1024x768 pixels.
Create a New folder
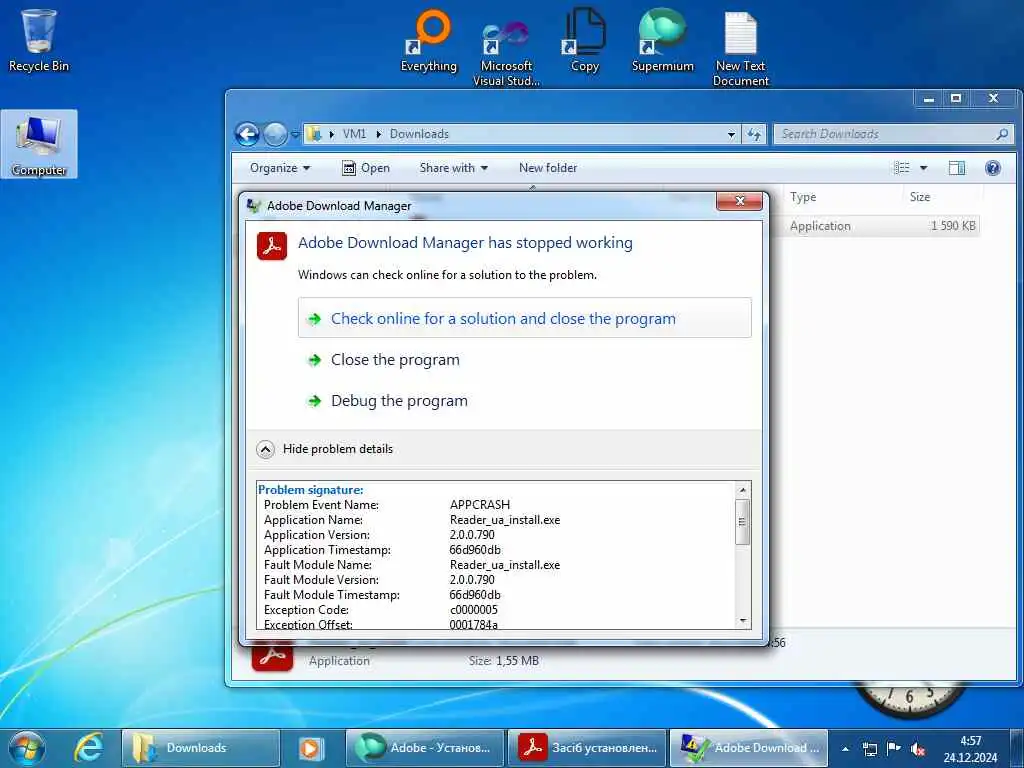(x=548, y=168)
